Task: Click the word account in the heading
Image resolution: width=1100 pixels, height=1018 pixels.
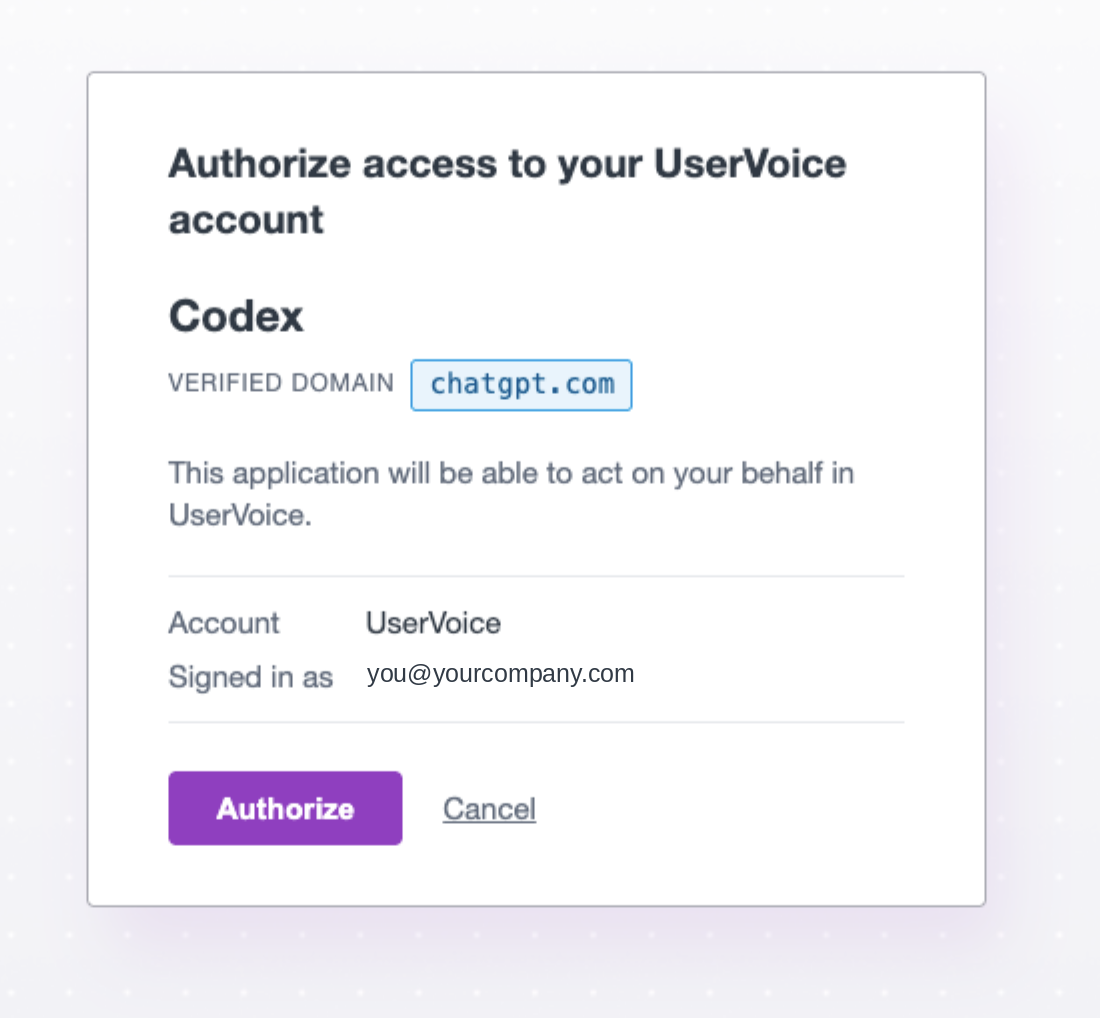Action: (246, 220)
